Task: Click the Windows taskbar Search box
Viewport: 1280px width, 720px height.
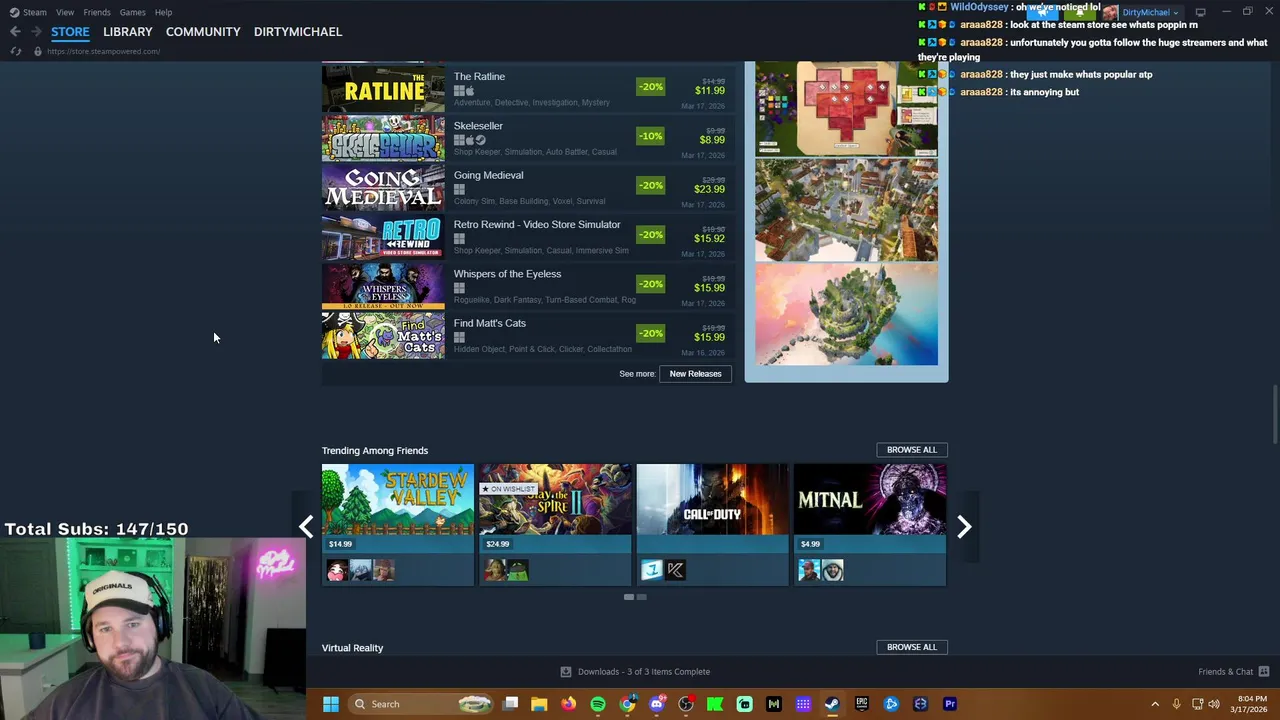Action: tap(421, 704)
